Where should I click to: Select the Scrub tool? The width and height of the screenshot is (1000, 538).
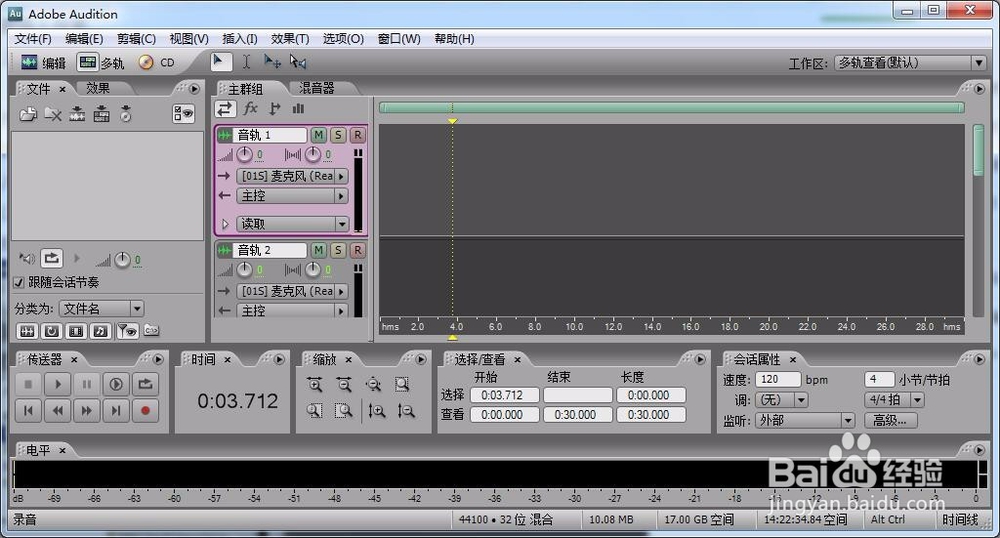298,62
